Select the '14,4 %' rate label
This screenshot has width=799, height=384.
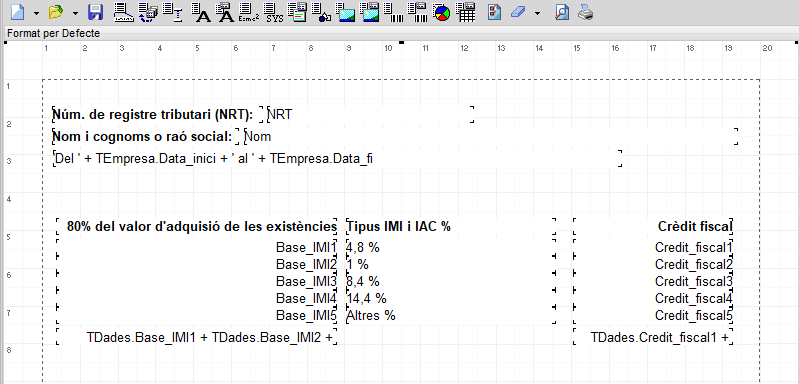[x=451, y=298]
